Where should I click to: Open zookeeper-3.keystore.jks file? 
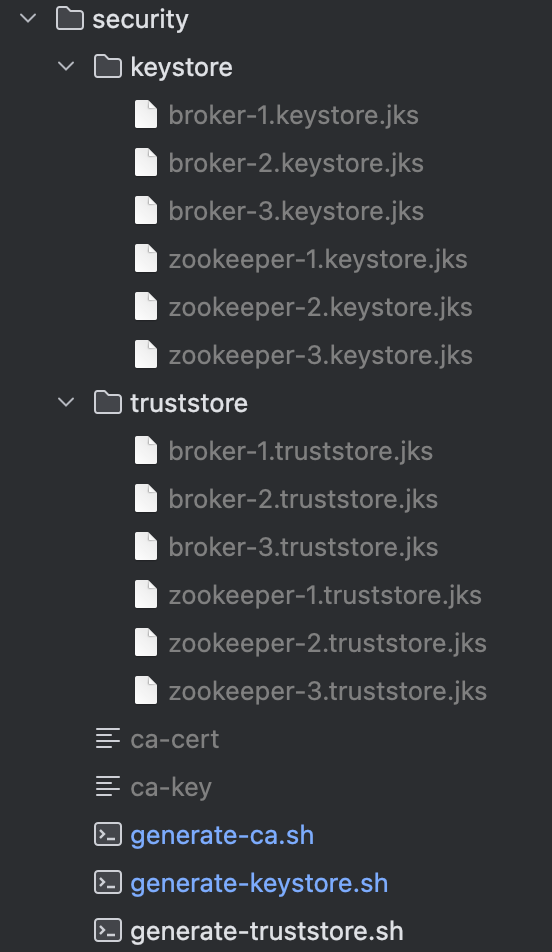coord(321,356)
